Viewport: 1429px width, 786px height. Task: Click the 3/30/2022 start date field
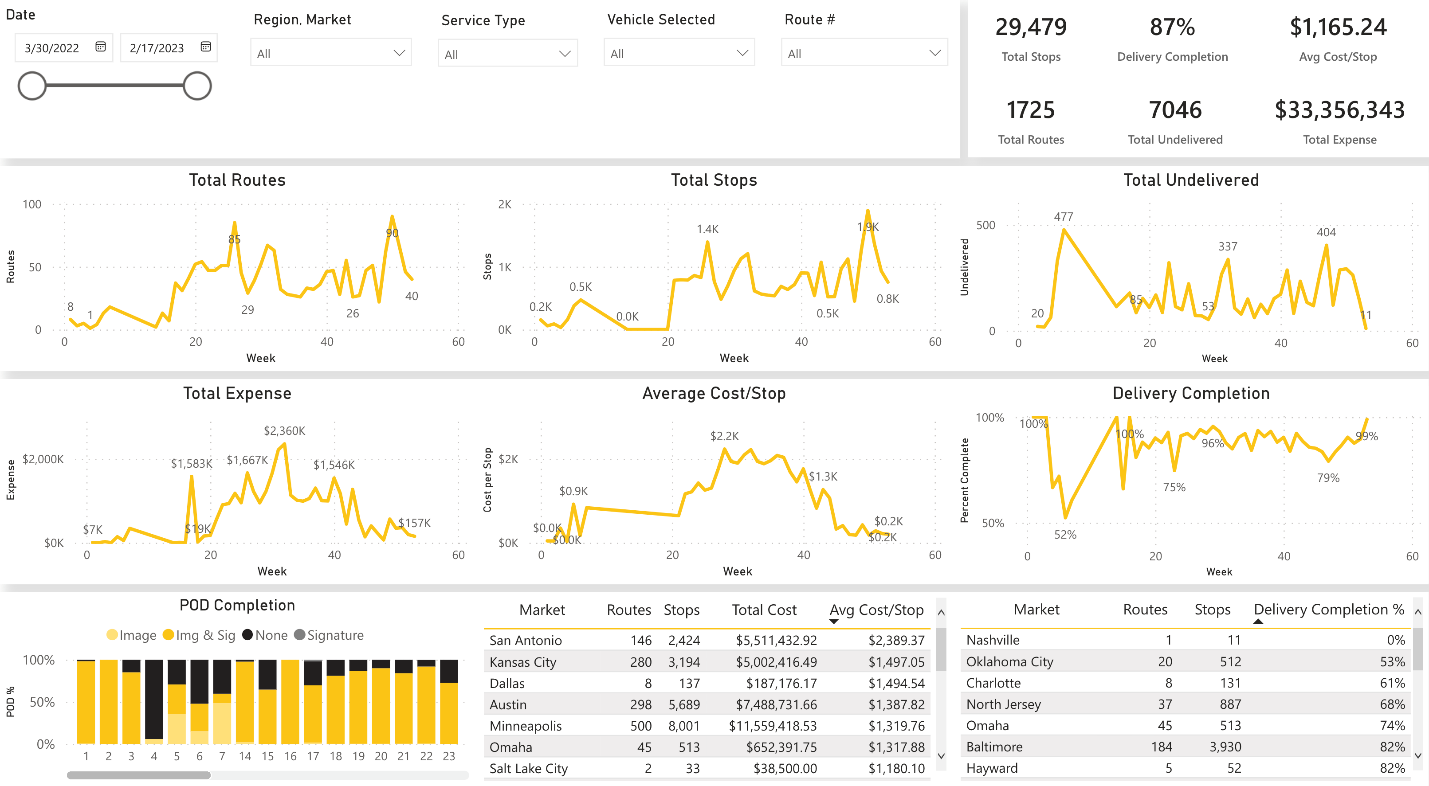[x=56, y=47]
